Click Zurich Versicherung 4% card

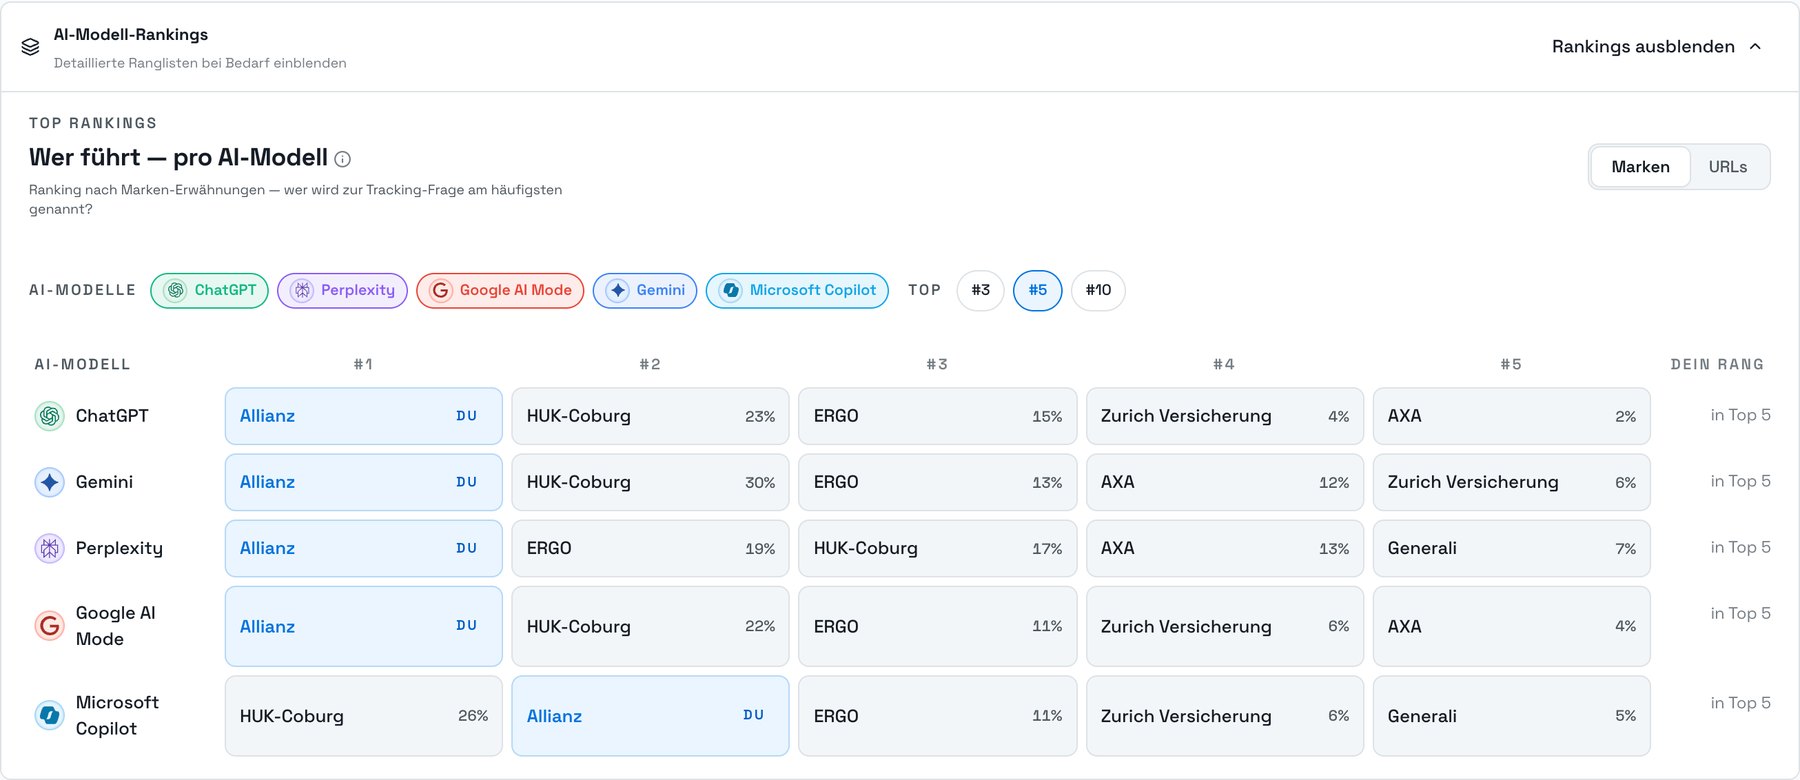click(1225, 416)
